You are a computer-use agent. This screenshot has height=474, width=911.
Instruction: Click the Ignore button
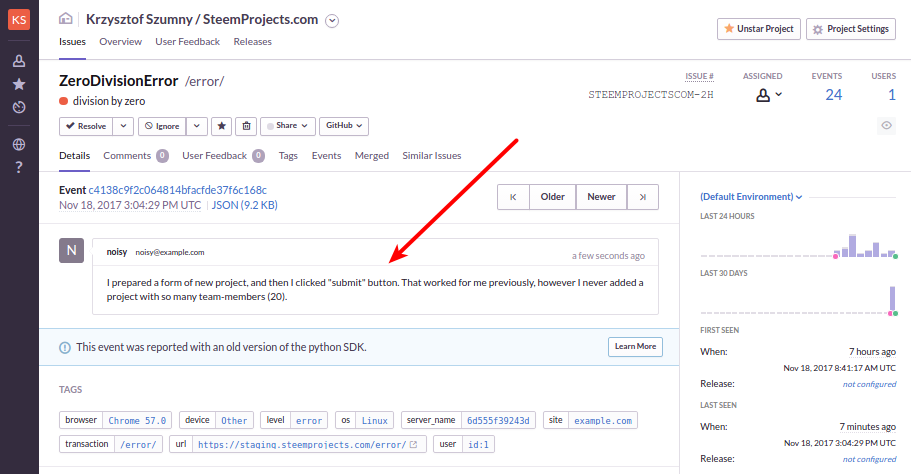click(x=162, y=126)
